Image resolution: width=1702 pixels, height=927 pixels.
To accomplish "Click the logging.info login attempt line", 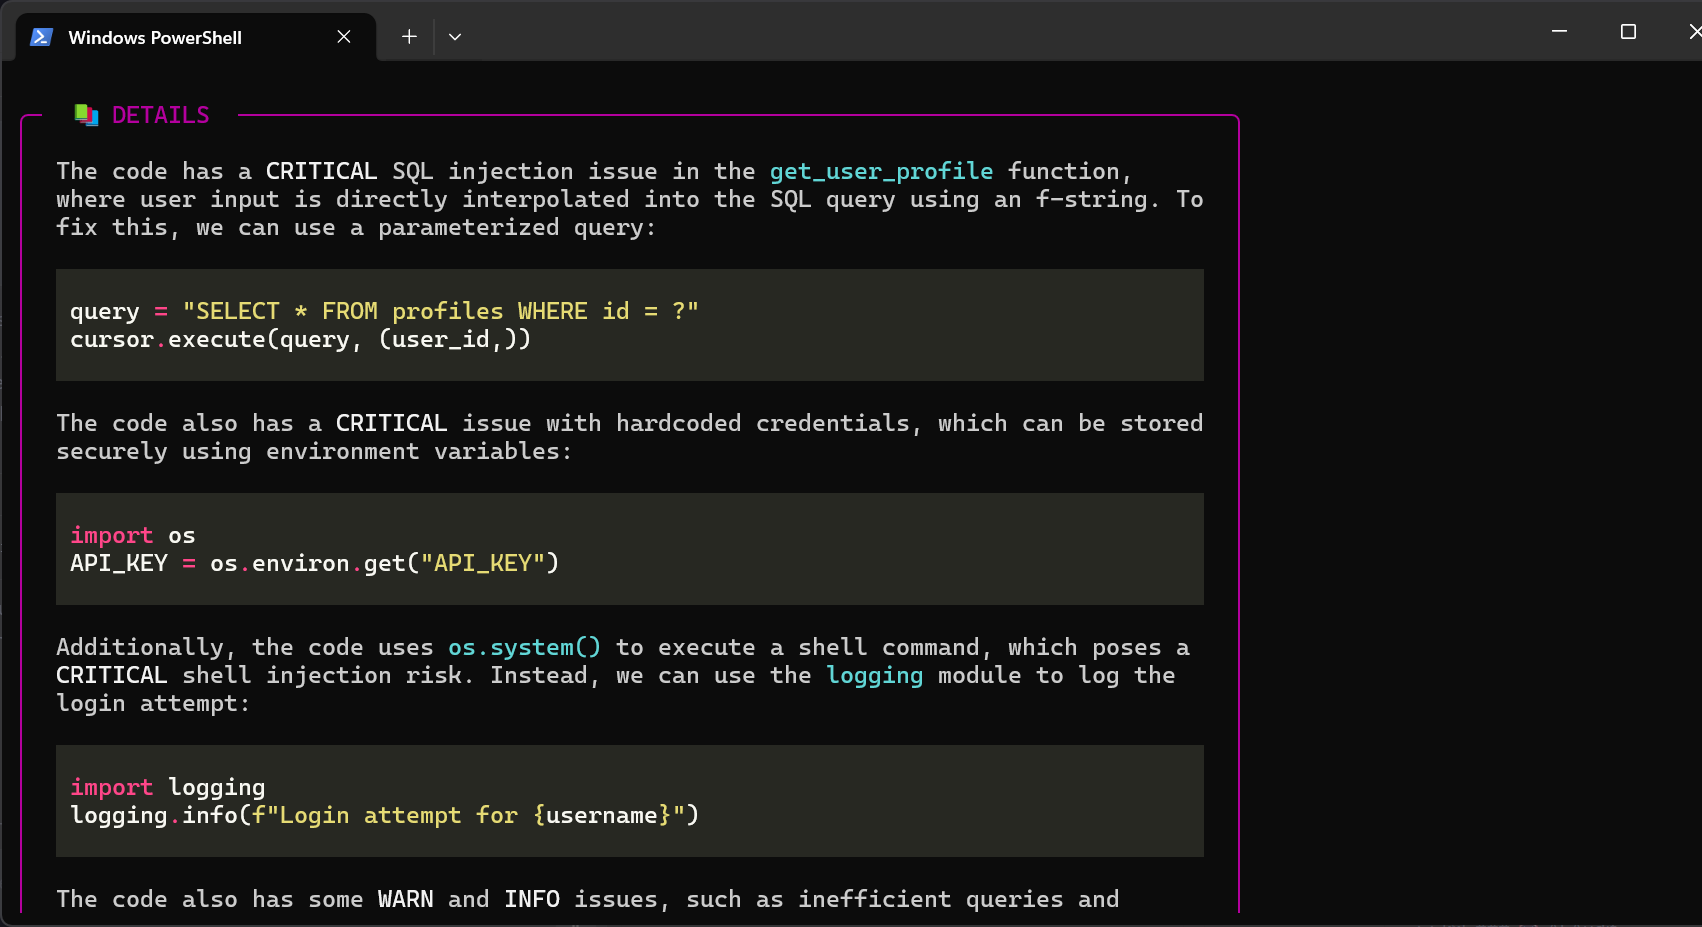I will click(384, 815).
